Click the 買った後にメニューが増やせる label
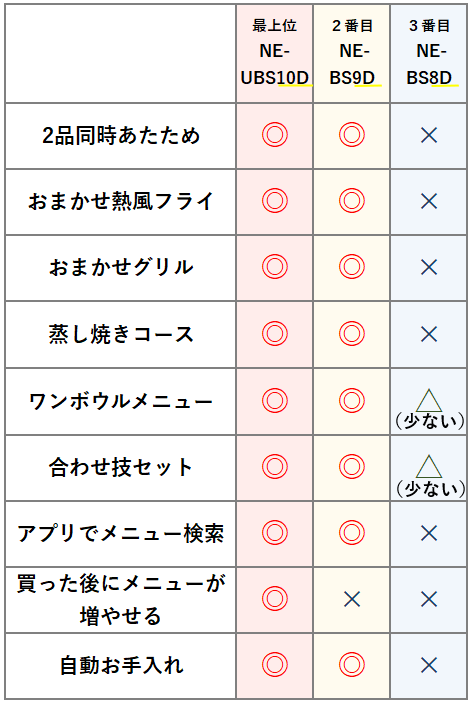This screenshot has width=472, height=701. 121,599
